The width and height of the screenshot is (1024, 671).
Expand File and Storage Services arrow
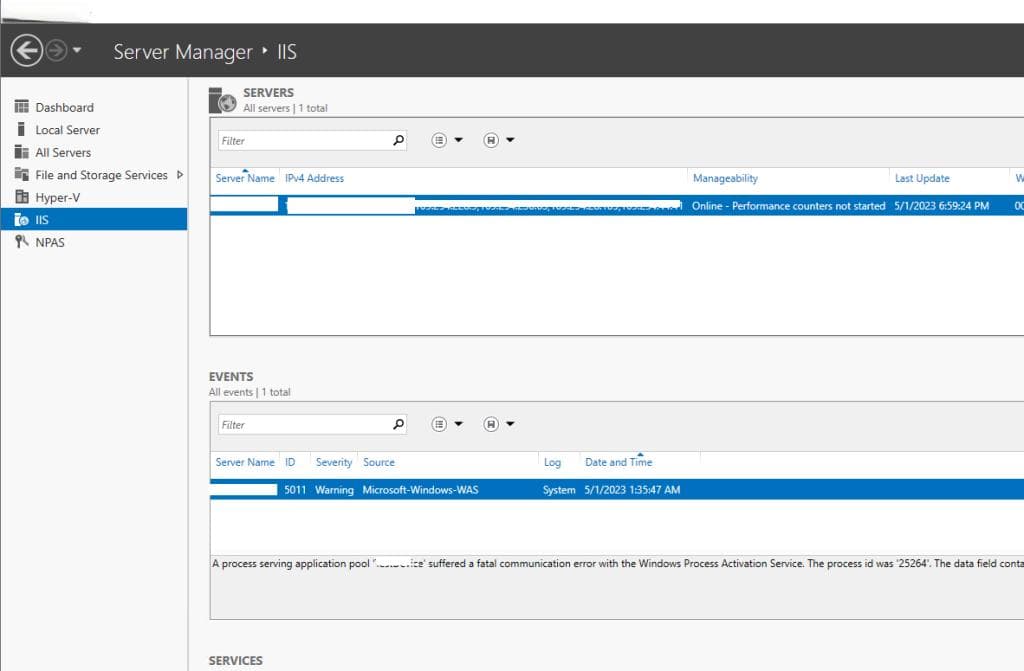point(180,174)
